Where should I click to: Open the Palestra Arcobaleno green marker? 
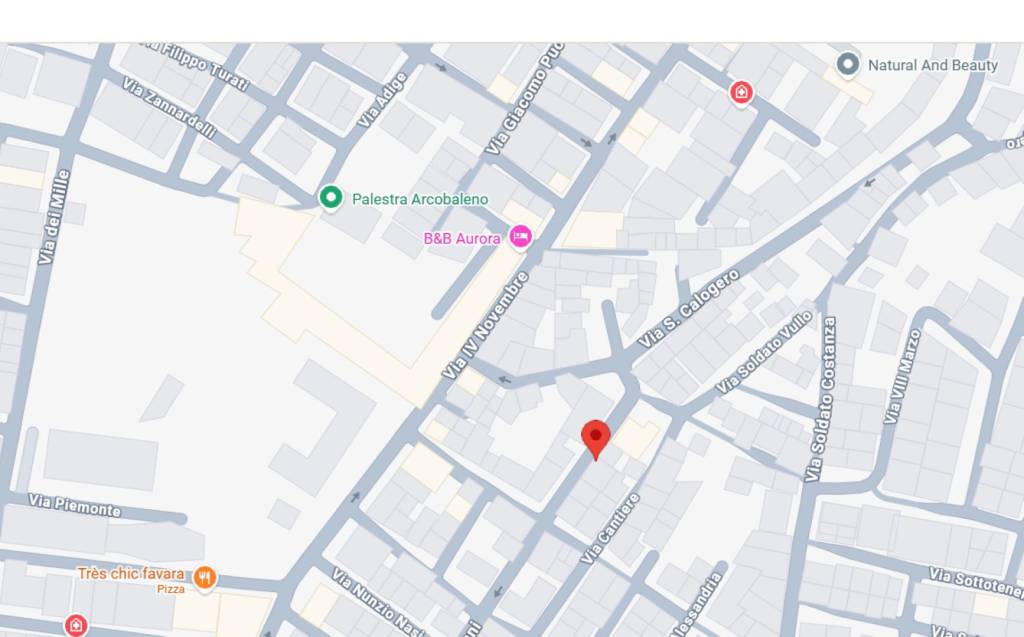[x=330, y=197]
